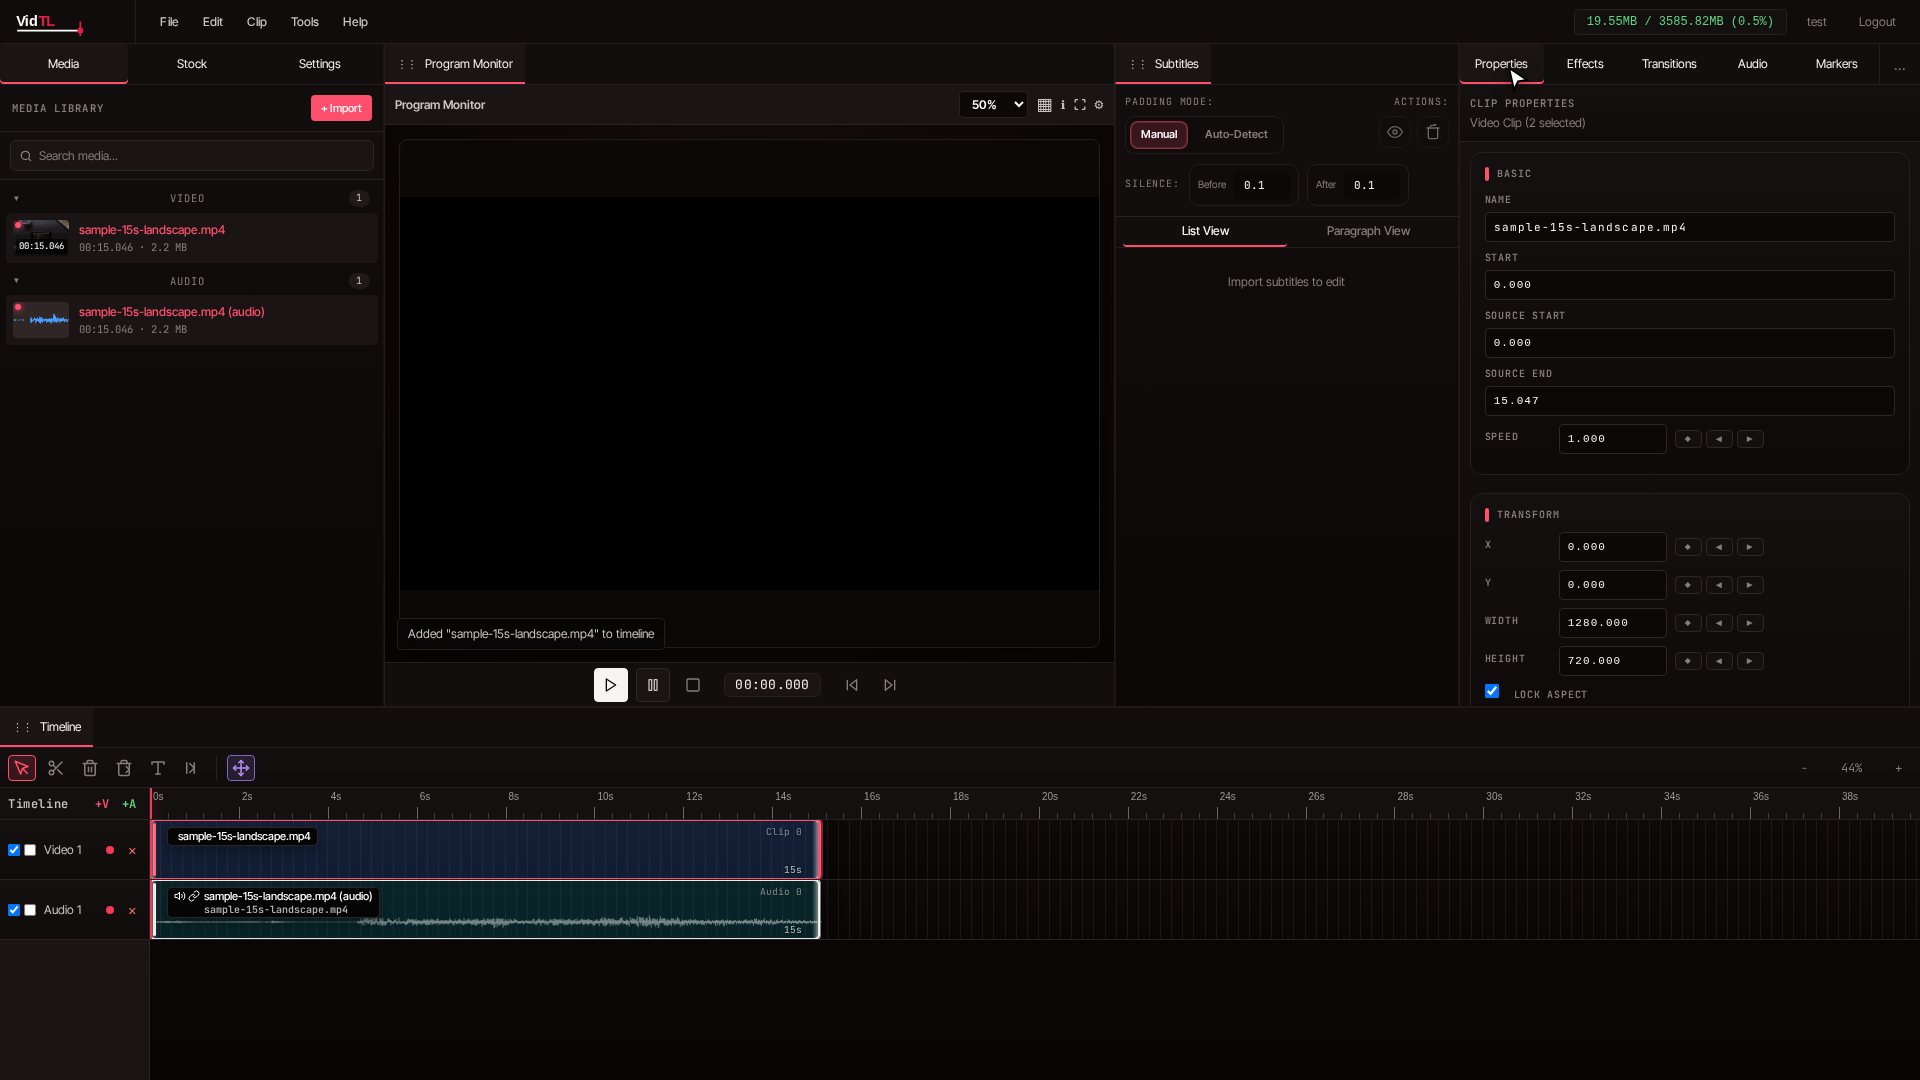Click the ripple delete trash icon with arrow

pos(124,768)
